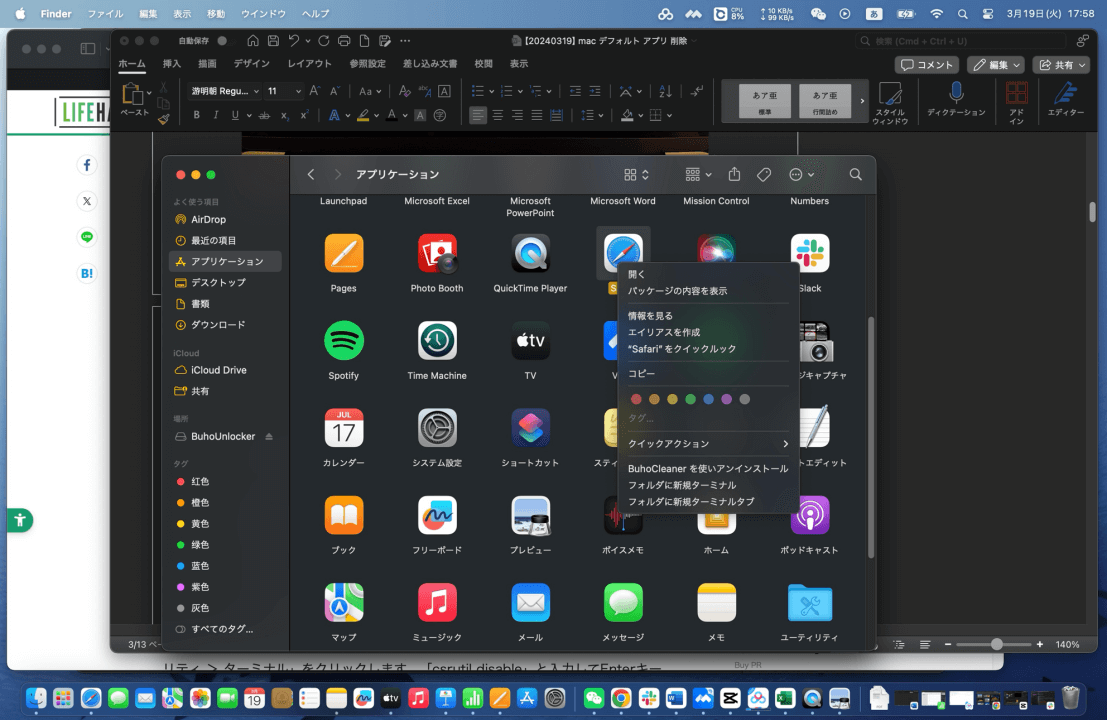Screen dimensions: 1107x720
Task: Open the macOS Spotlight search icon
Action: (x=963, y=13)
